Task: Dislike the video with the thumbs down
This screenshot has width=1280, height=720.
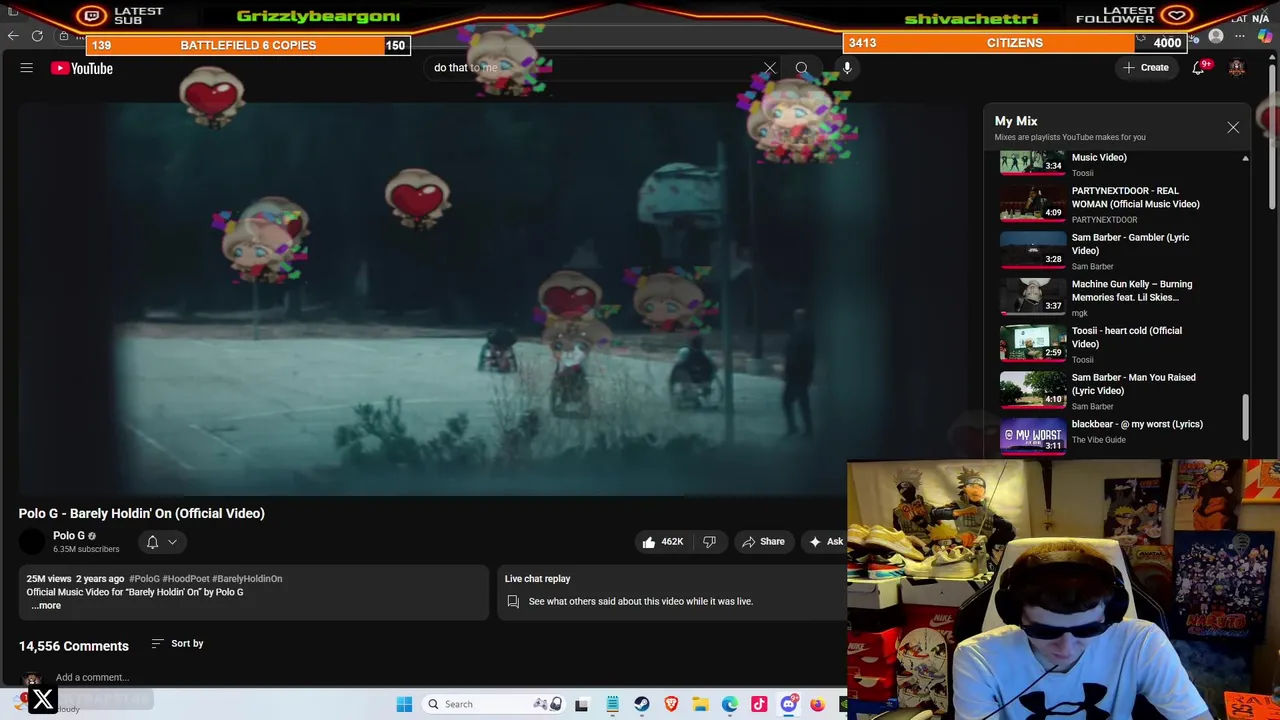Action: pos(709,542)
